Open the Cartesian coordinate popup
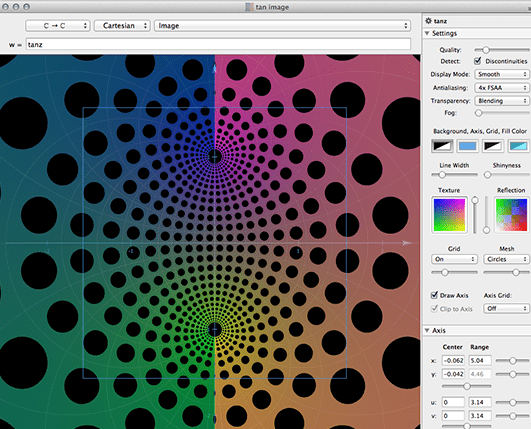Viewport: 531px width, 429px height. 122,26
